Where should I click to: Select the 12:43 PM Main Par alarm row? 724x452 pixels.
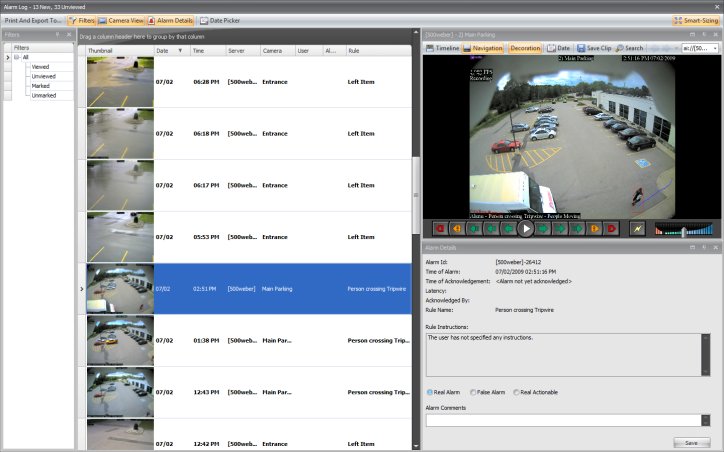[x=249, y=392]
